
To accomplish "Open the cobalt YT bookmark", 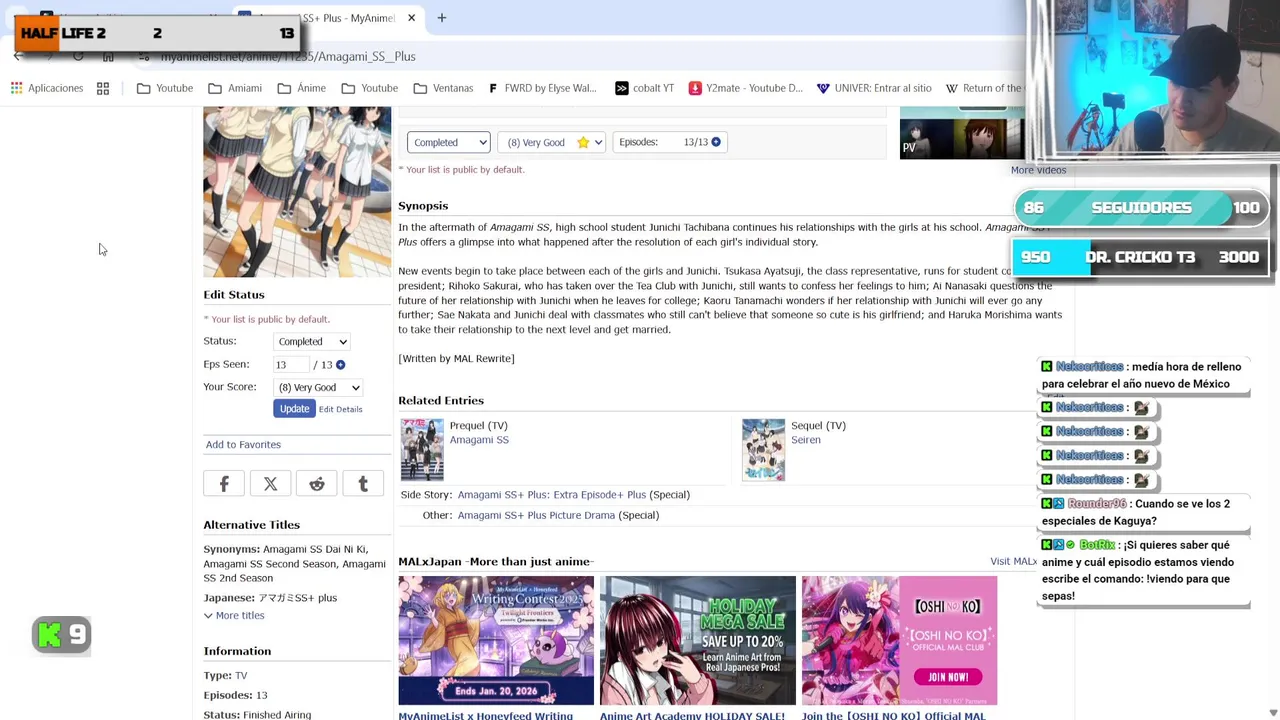I will (x=644, y=88).
